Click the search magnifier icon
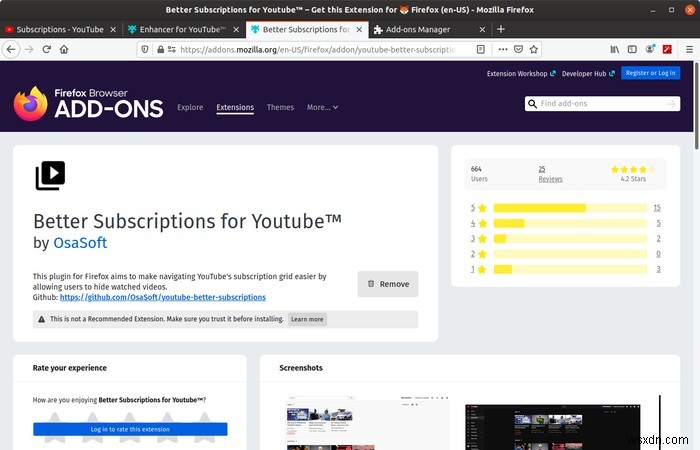Viewport: 700px width, 450px height. coord(532,104)
